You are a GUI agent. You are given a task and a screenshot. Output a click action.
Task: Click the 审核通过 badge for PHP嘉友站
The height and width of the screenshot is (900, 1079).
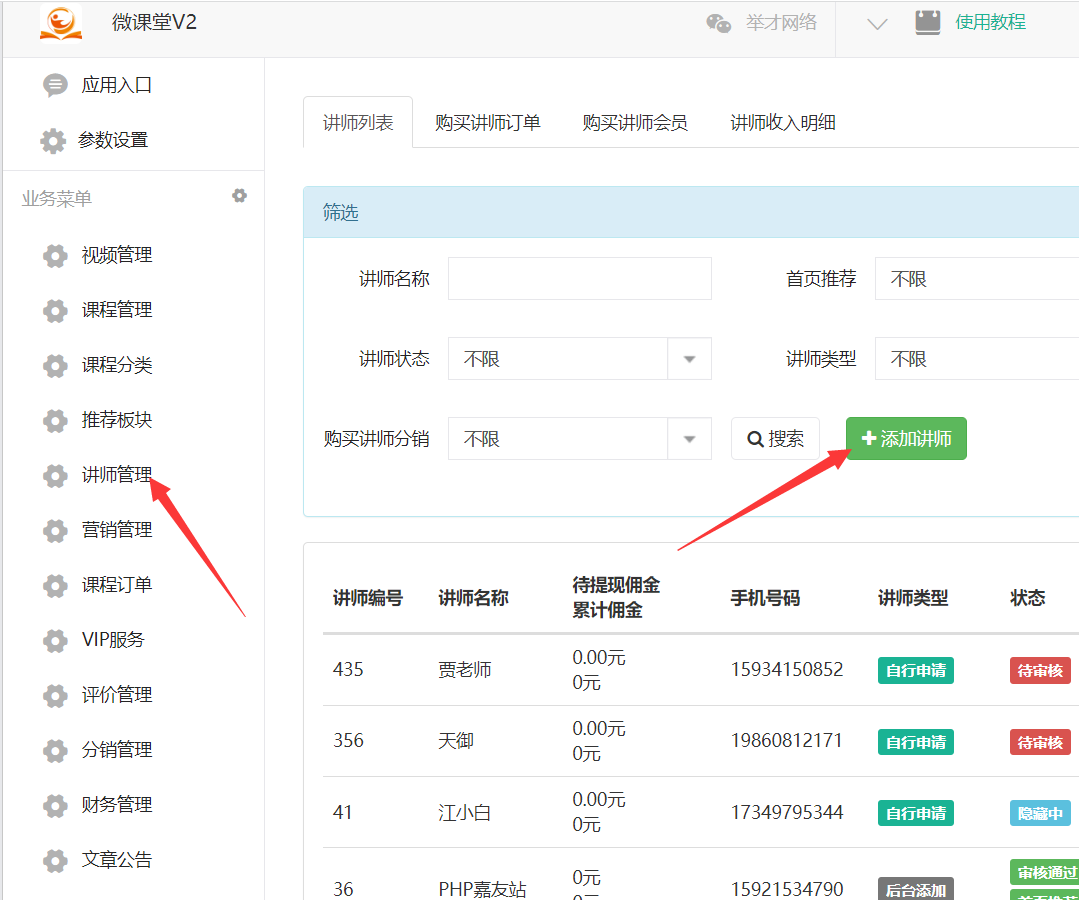point(1044,872)
